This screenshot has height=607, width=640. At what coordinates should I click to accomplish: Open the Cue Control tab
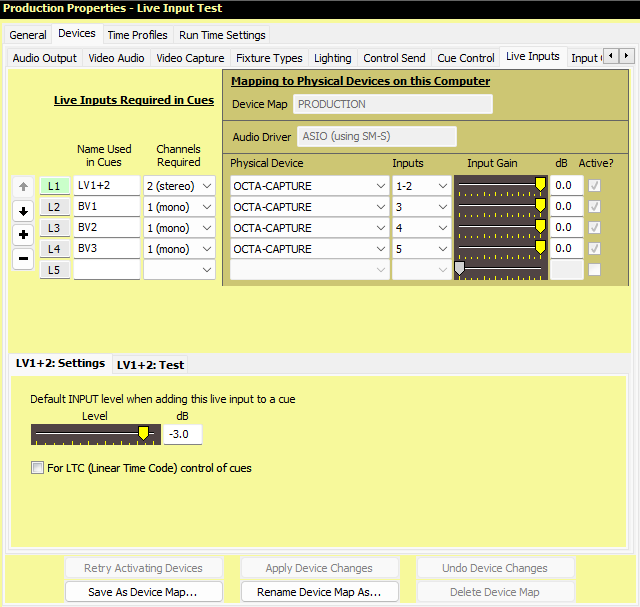(466, 58)
